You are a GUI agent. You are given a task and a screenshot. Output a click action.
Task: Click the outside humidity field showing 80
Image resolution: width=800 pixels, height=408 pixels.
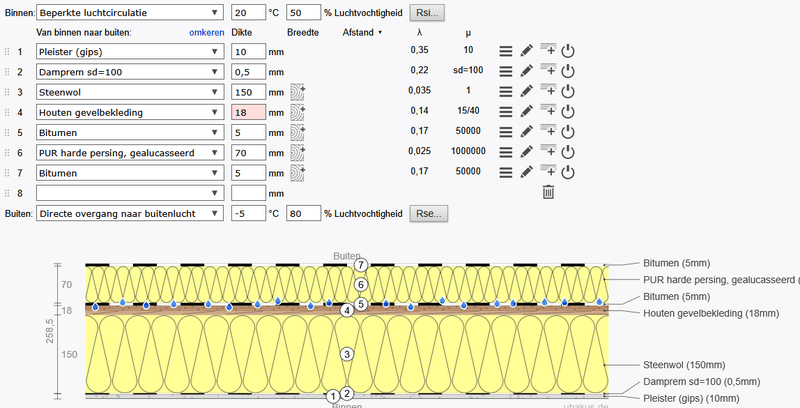(x=304, y=213)
